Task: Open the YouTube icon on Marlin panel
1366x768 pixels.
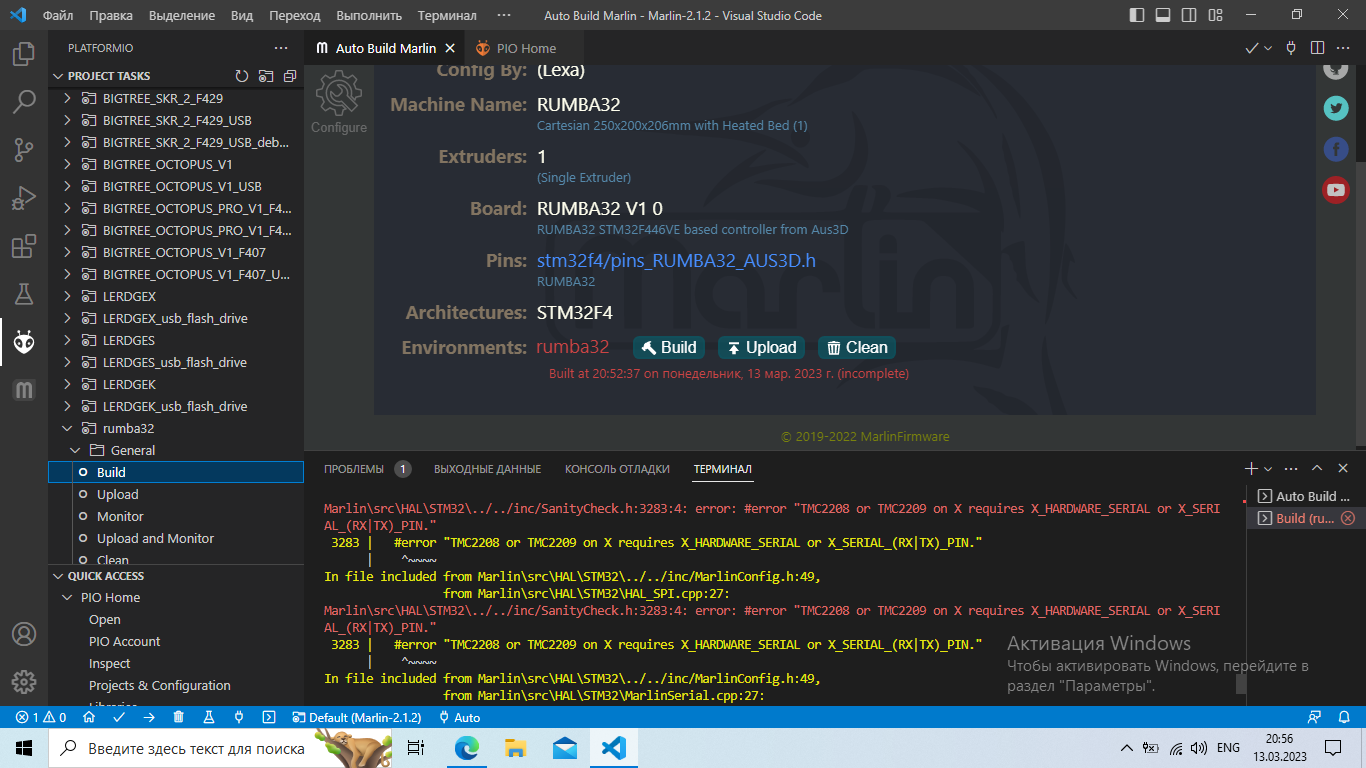Action: [1336, 189]
